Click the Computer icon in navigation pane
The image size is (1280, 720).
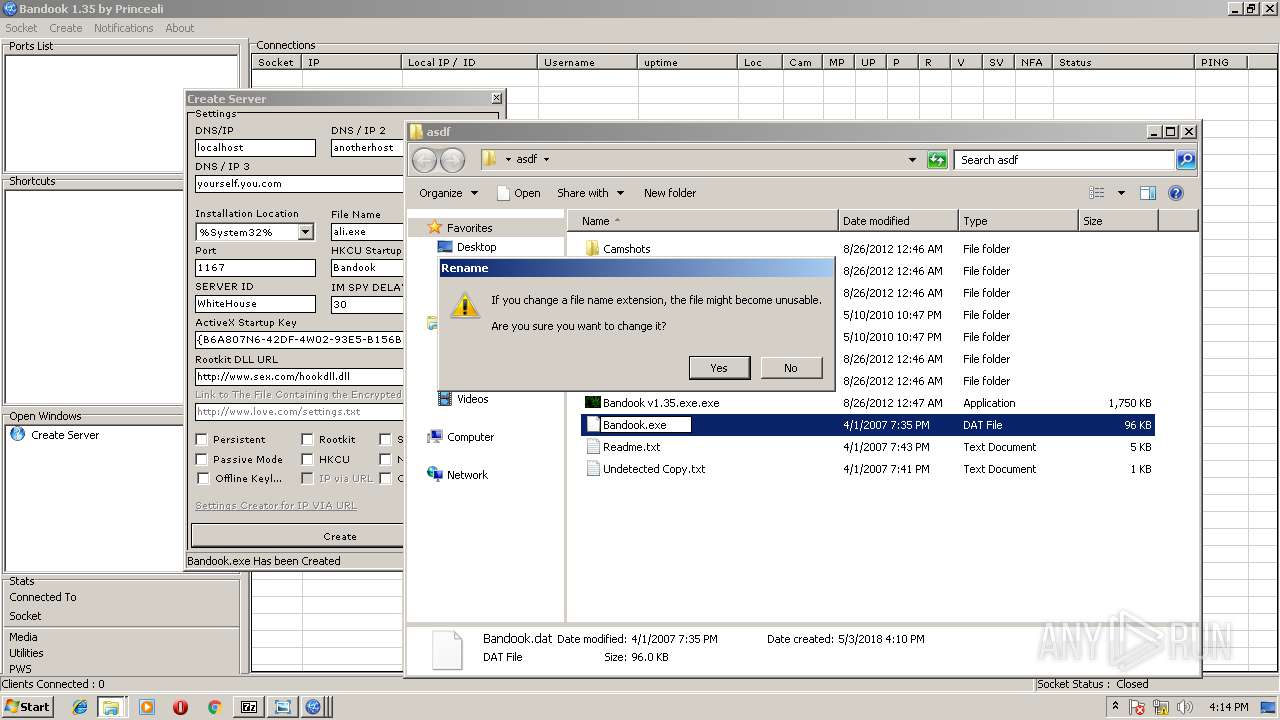[x=435, y=437]
